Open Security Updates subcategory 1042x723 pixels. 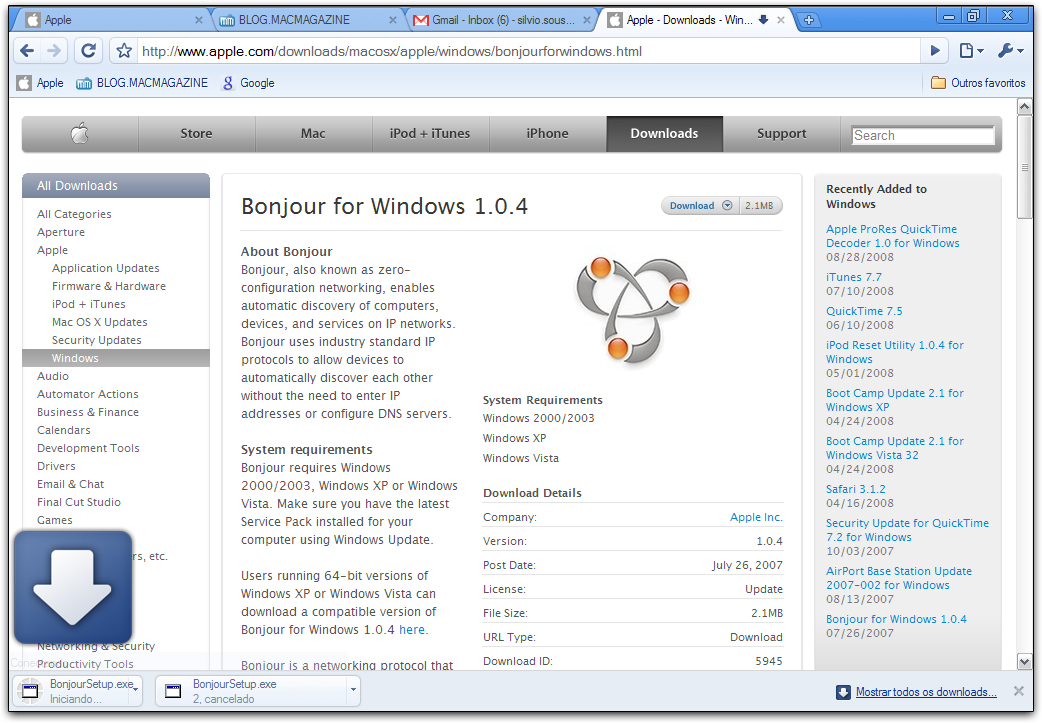(96, 340)
